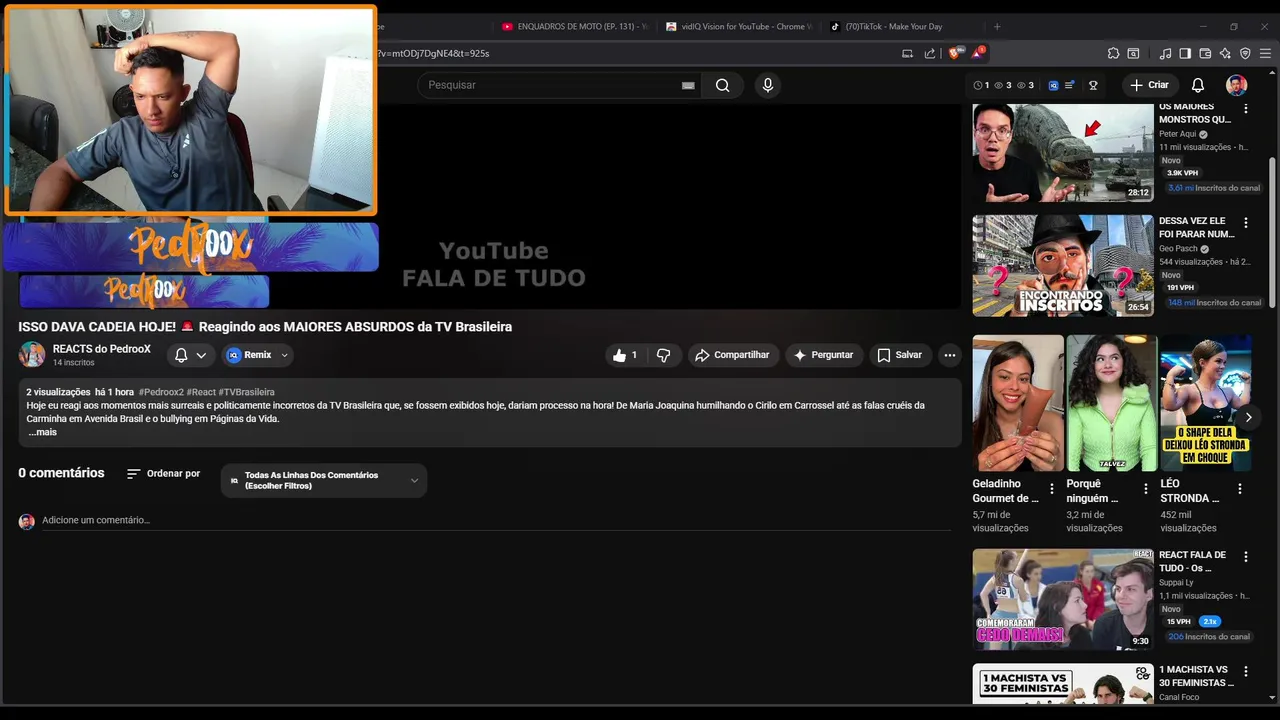The image size is (1280, 720).
Task: Switch to vidIQ Vision for YouTube tab
Action: click(x=738, y=26)
